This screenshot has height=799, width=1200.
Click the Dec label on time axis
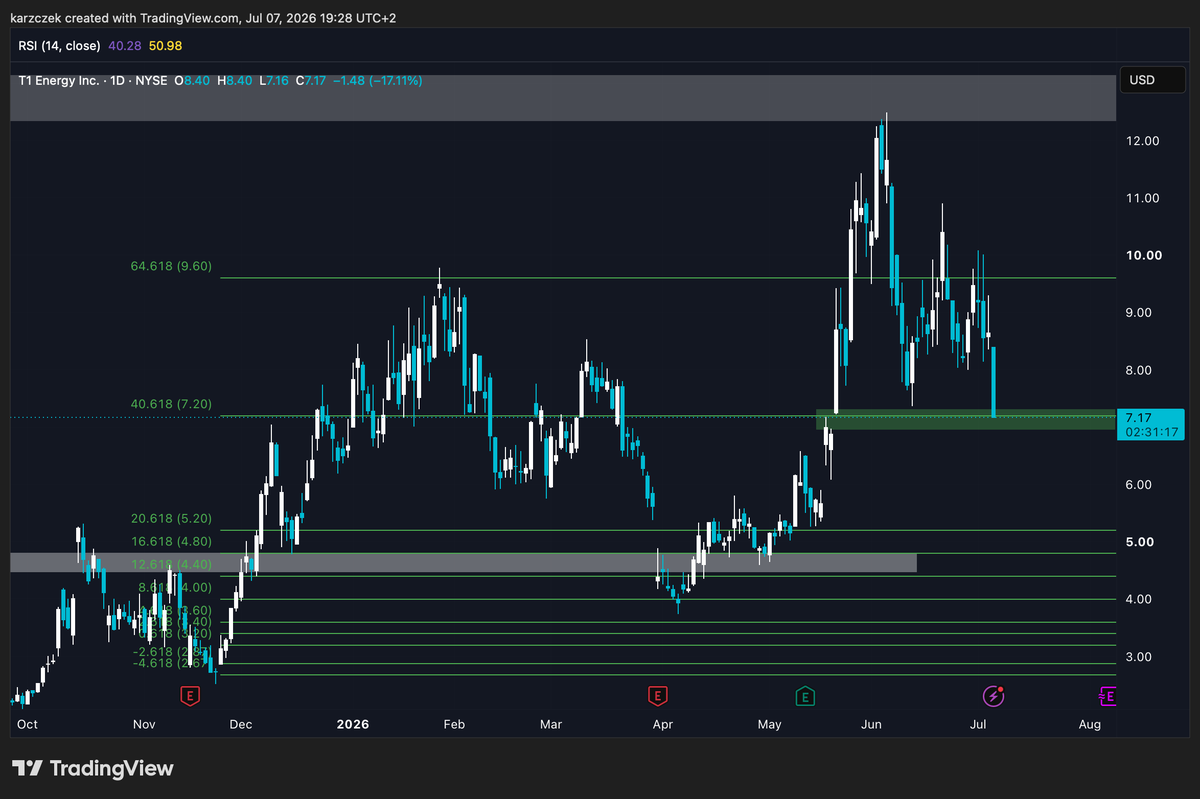pyautogui.click(x=243, y=724)
